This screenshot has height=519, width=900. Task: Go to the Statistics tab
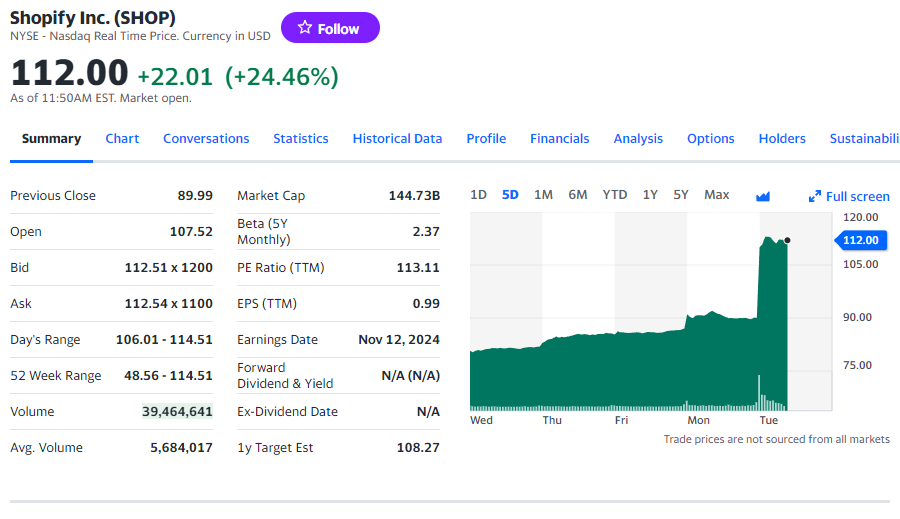pos(301,138)
